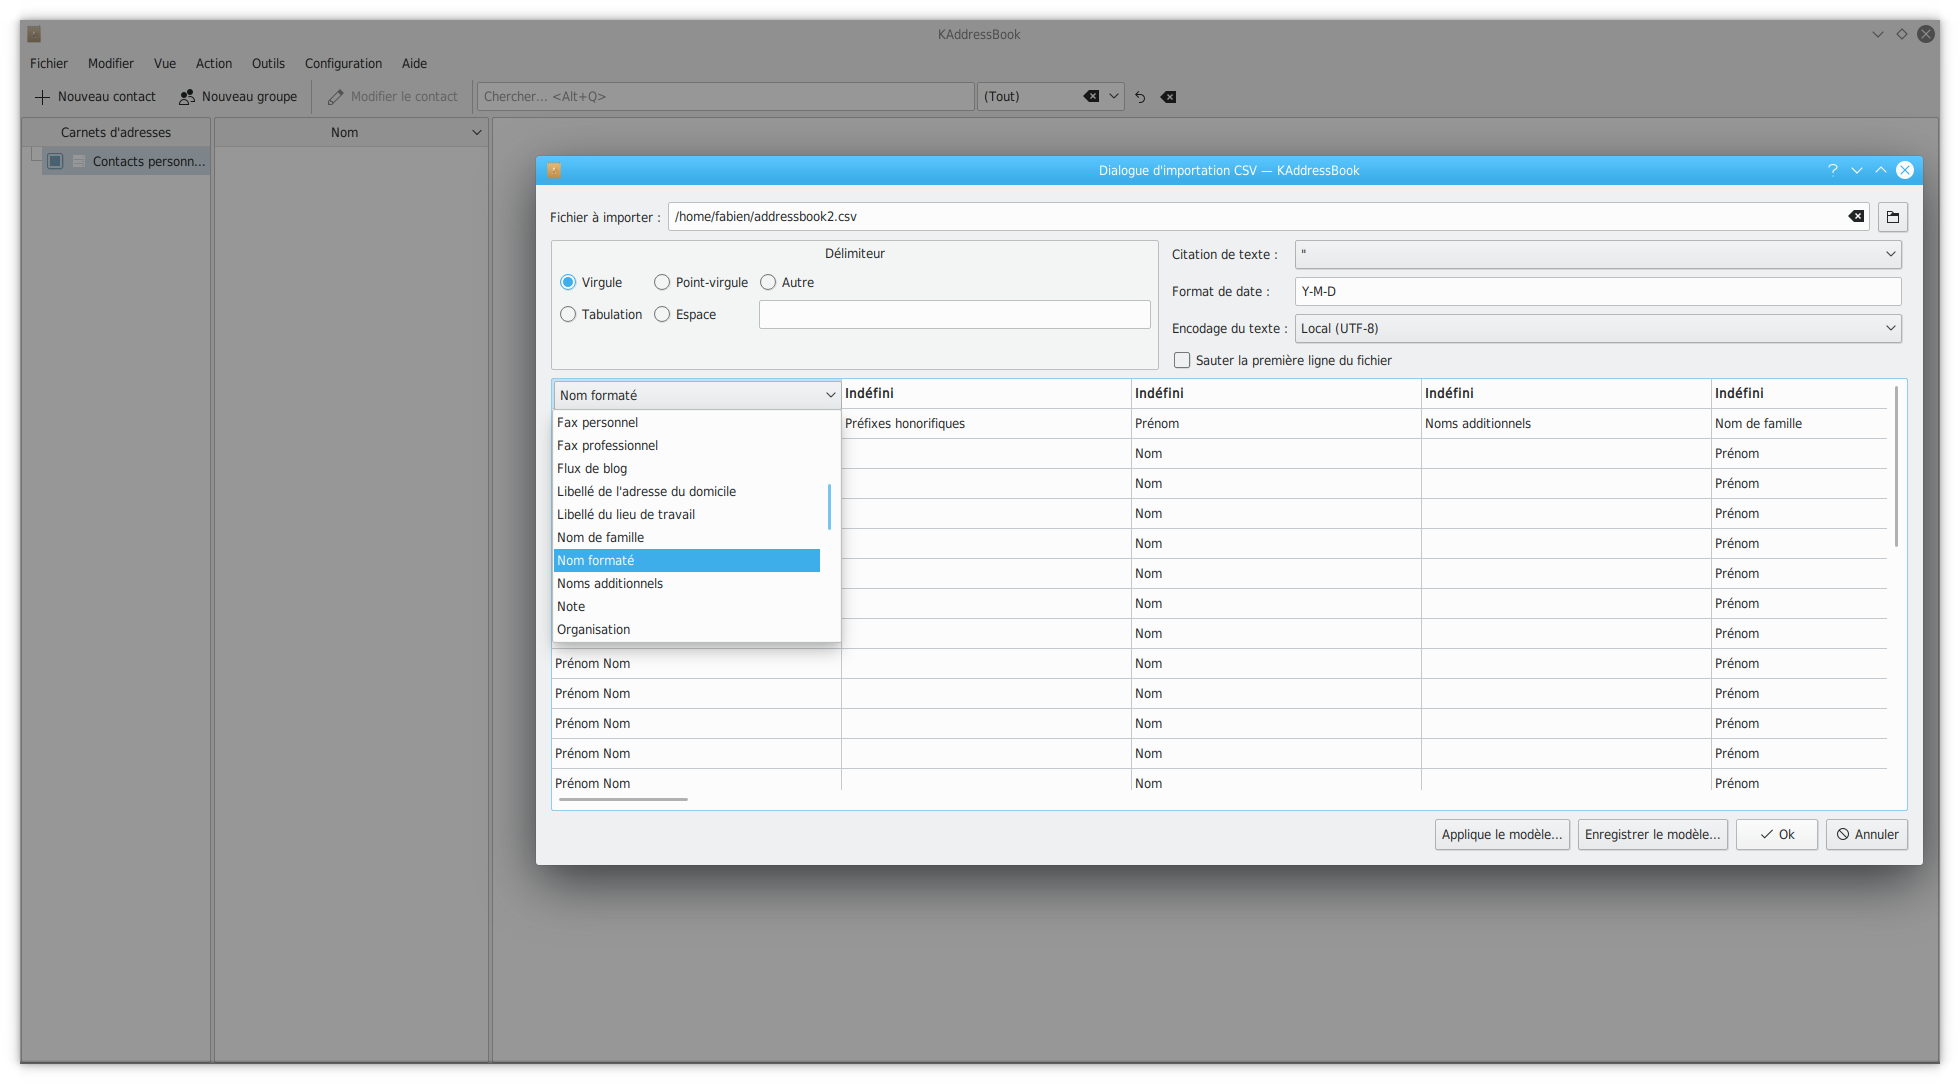Image resolution: width=1960 pixels, height=1084 pixels.
Task: Open the file browser folder icon
Action: 1893,217
